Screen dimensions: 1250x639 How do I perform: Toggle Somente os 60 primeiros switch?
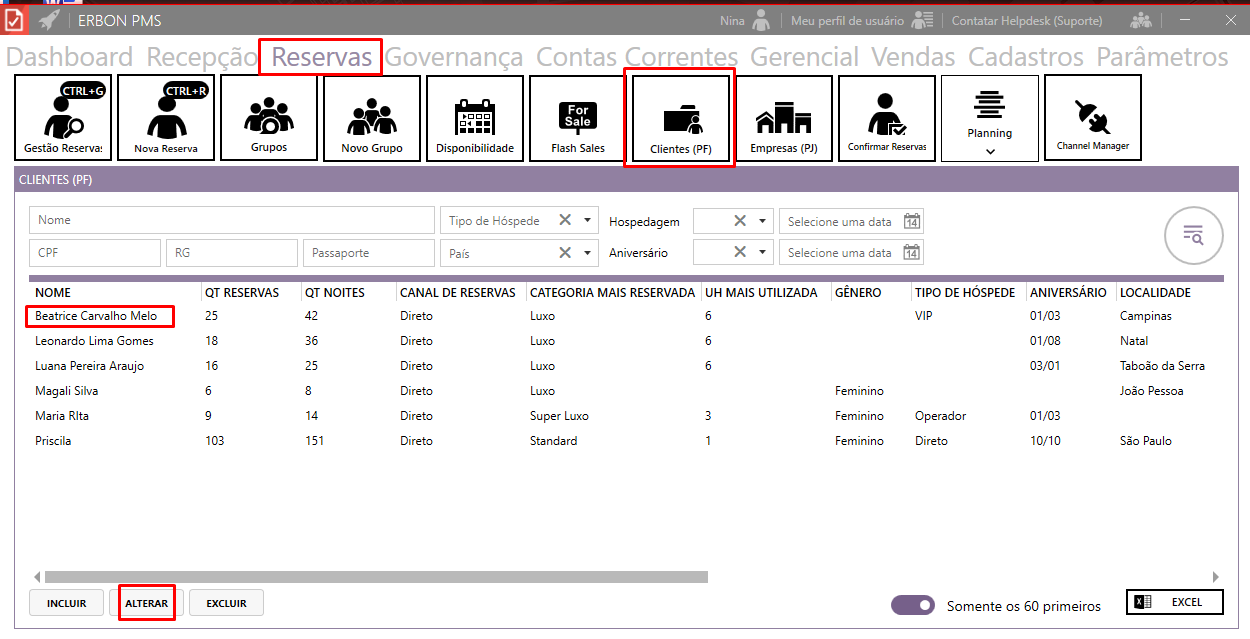click(912, 605)
